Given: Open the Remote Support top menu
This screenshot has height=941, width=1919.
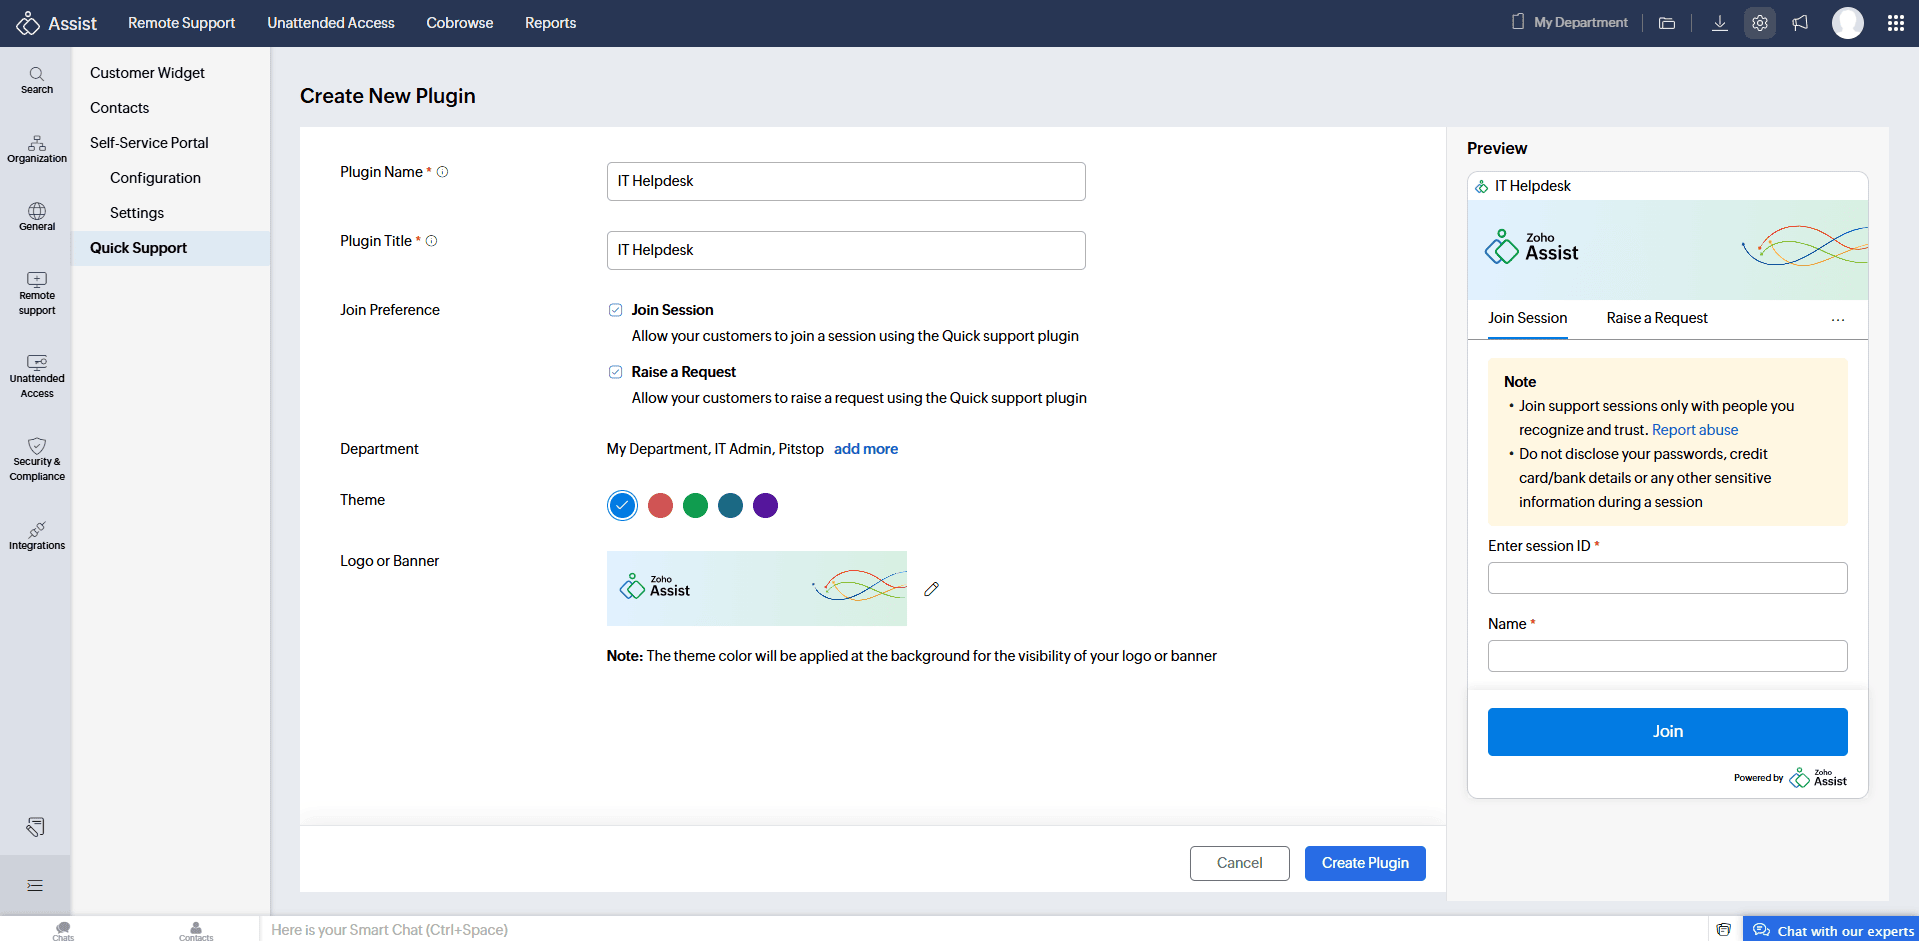Looking at the screenshot, I should [x=182, y=23].
